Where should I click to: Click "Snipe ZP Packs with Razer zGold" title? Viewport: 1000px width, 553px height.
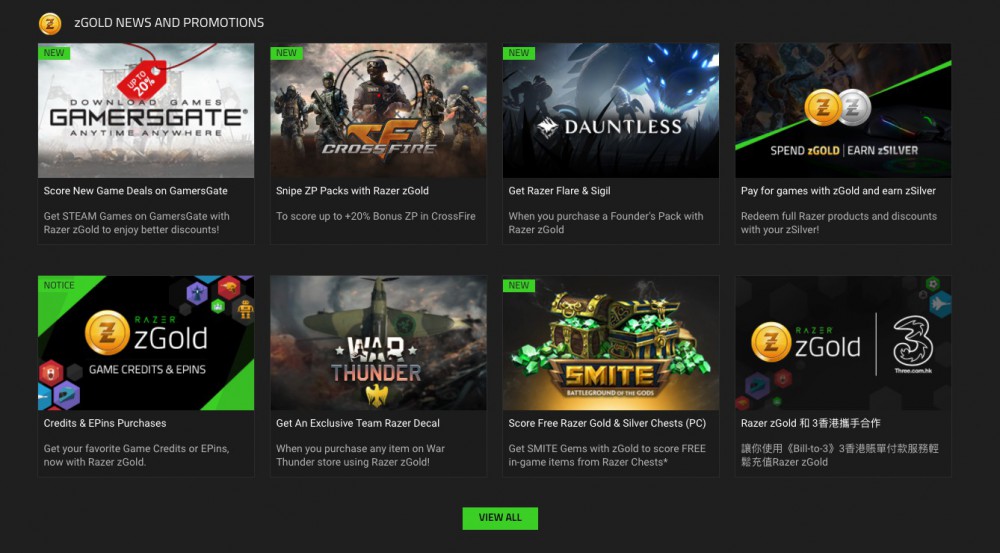352,191
